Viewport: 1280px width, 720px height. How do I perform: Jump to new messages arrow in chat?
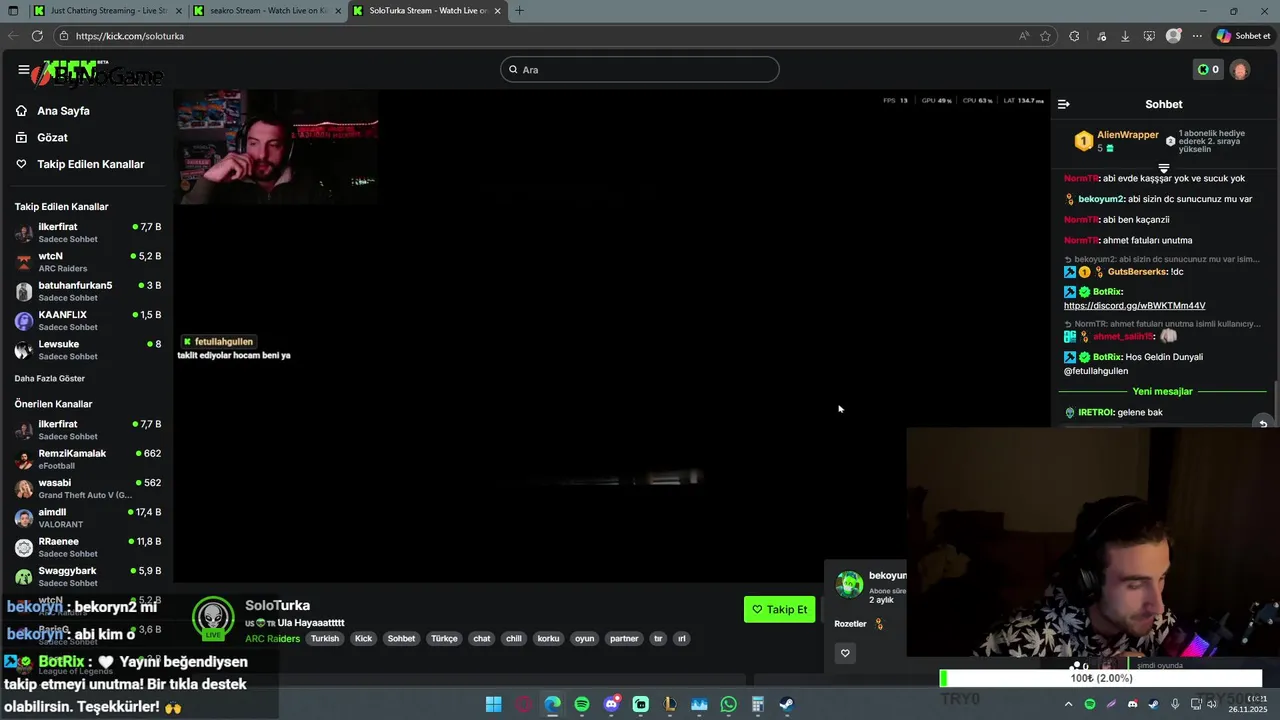[x=1263, y=423]
